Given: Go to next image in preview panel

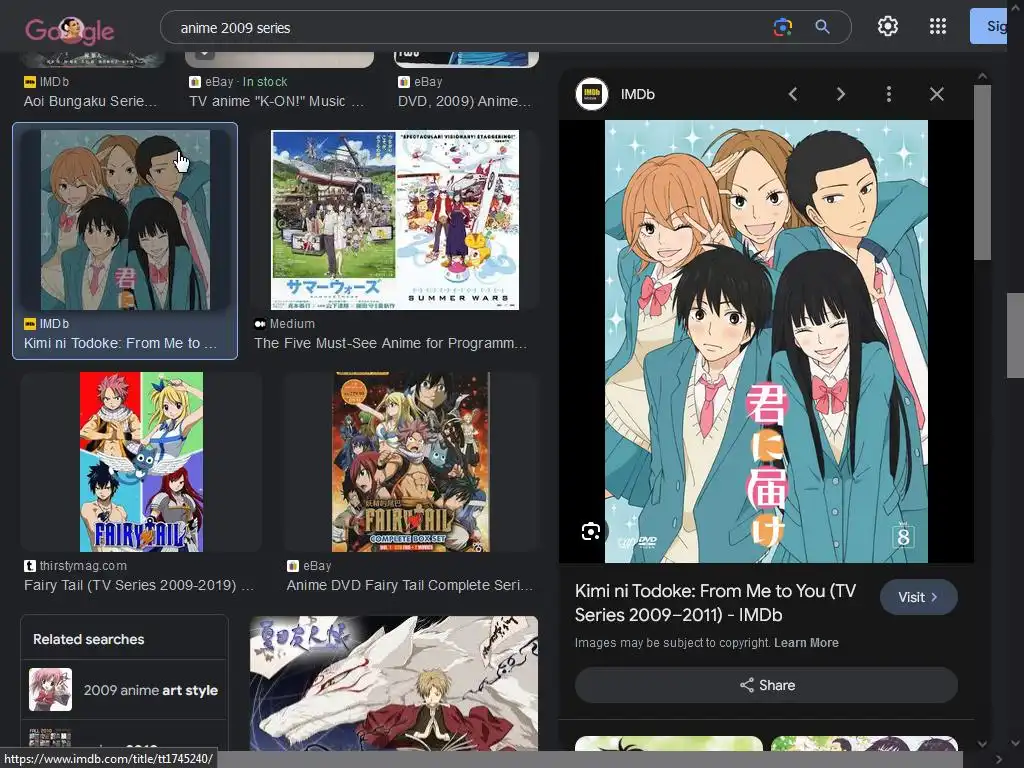Looking at the screenshot, I should (x=840, y=94).
